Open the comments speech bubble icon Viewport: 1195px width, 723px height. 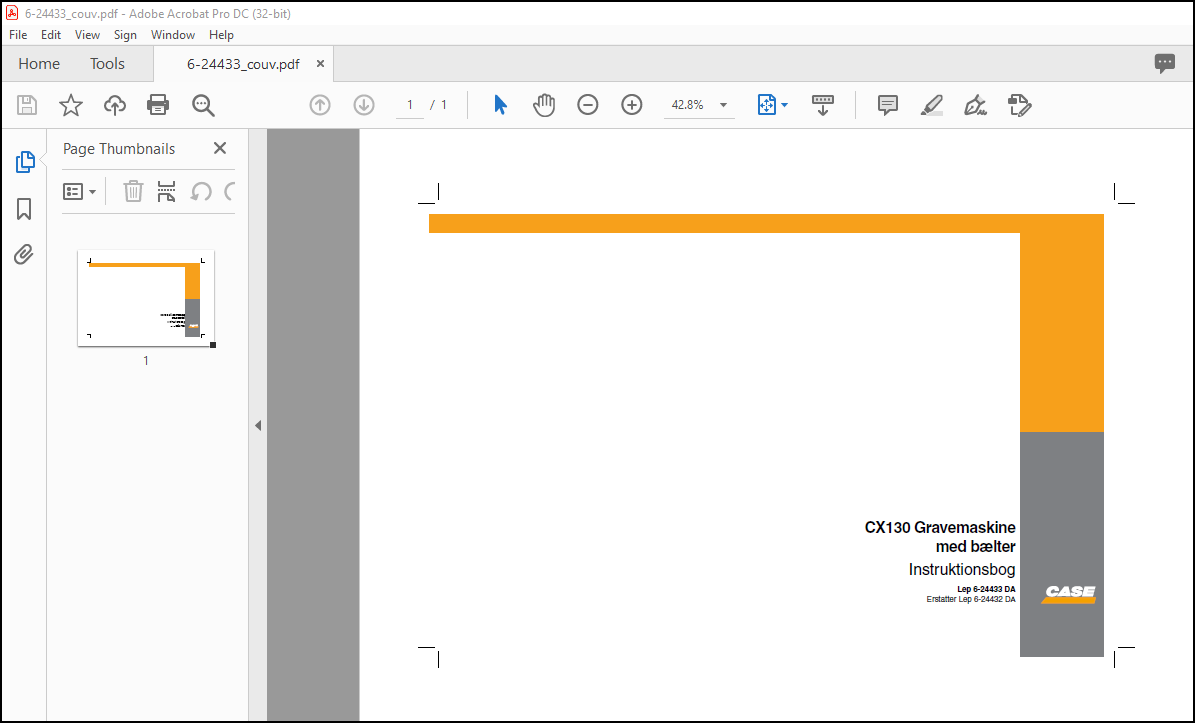[x=1165, y=63]
